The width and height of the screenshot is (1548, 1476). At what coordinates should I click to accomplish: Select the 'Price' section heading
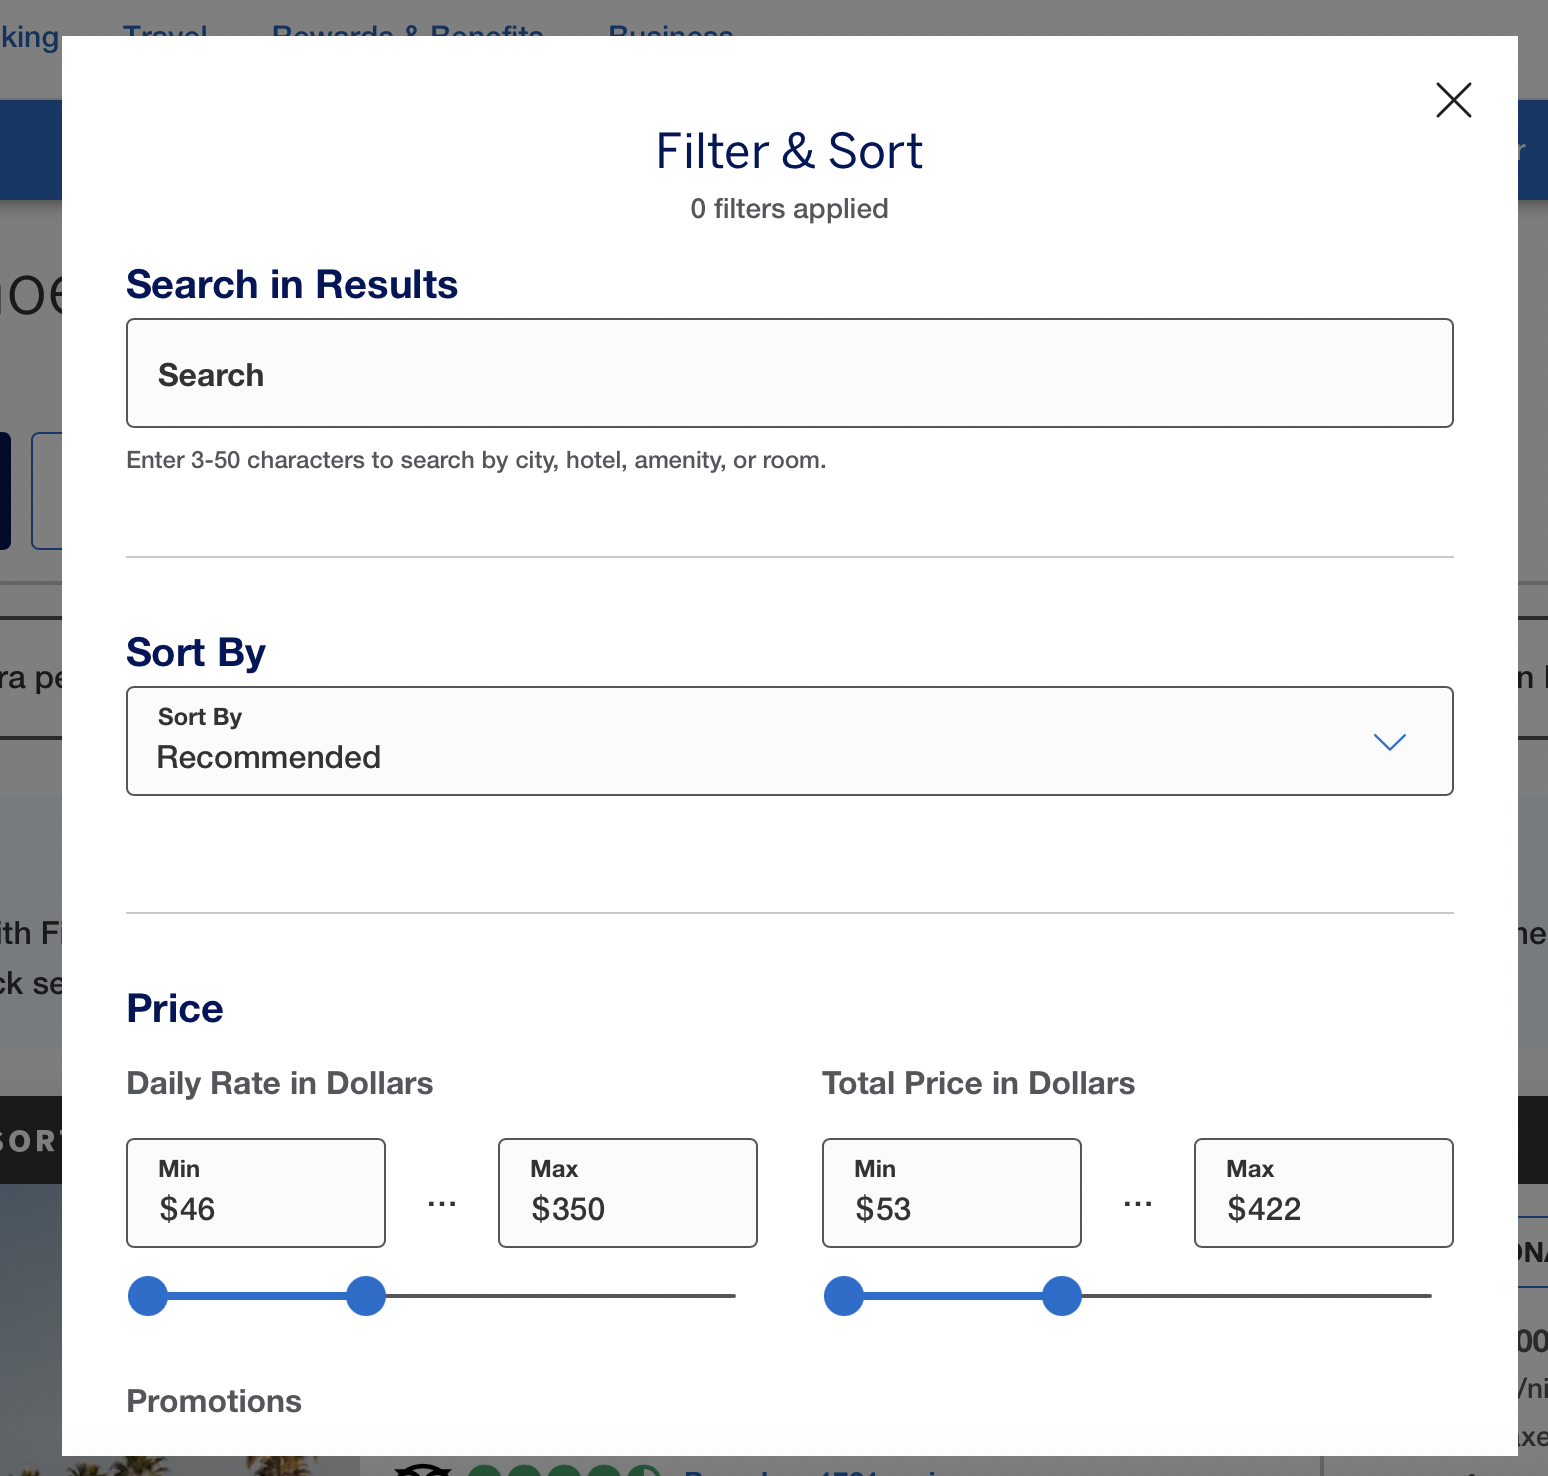[x=175, y=1008]
